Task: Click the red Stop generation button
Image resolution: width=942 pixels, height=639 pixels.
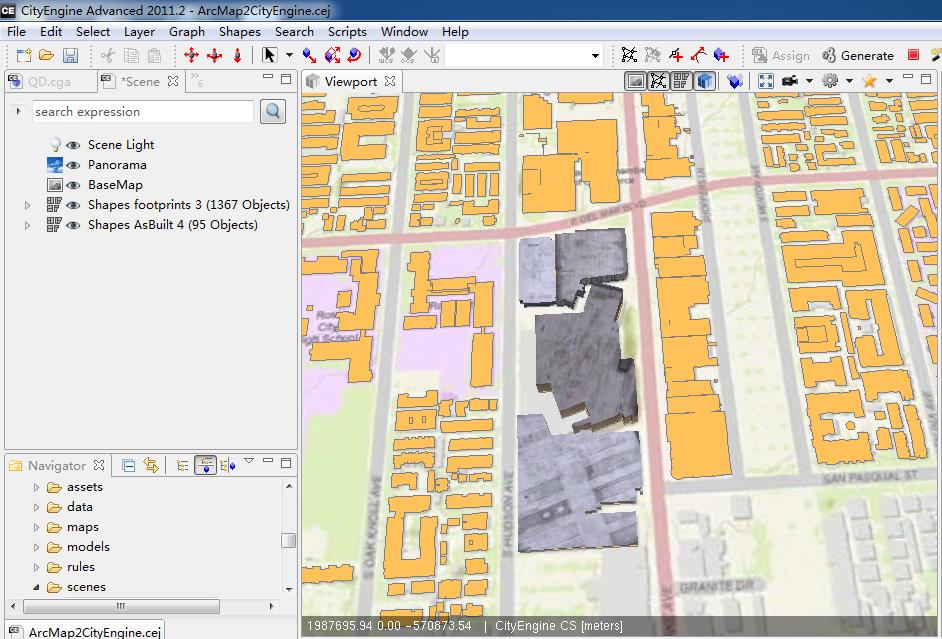Action: pos(913,55)
